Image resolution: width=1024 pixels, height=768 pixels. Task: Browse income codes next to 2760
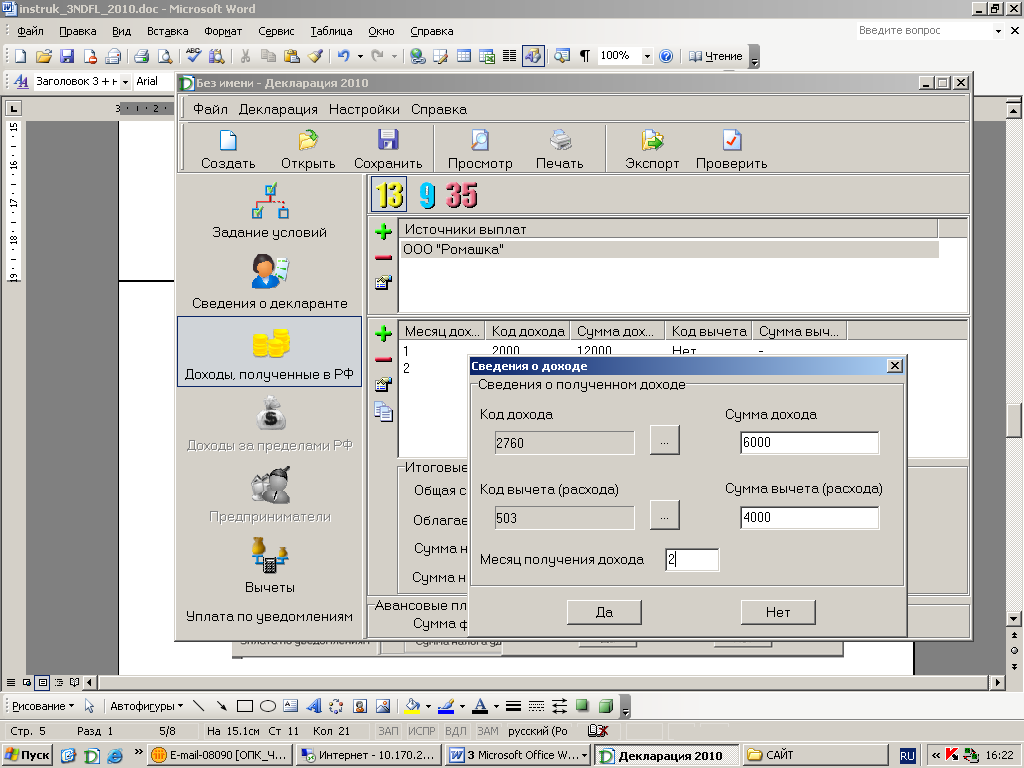664,440
